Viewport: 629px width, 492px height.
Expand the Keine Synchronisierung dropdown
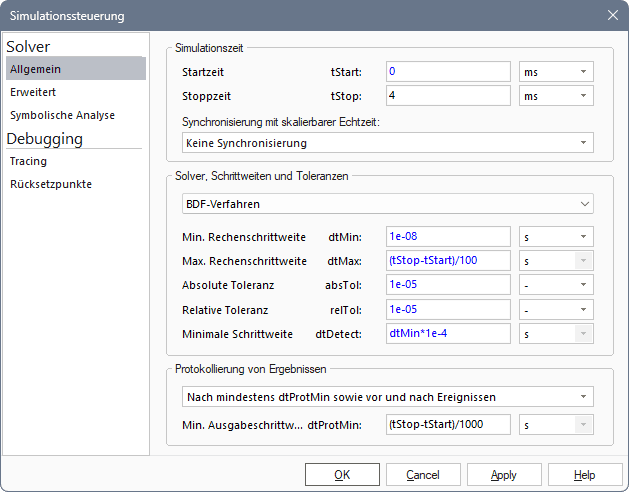pyautogui.click(x=388, y=143)
